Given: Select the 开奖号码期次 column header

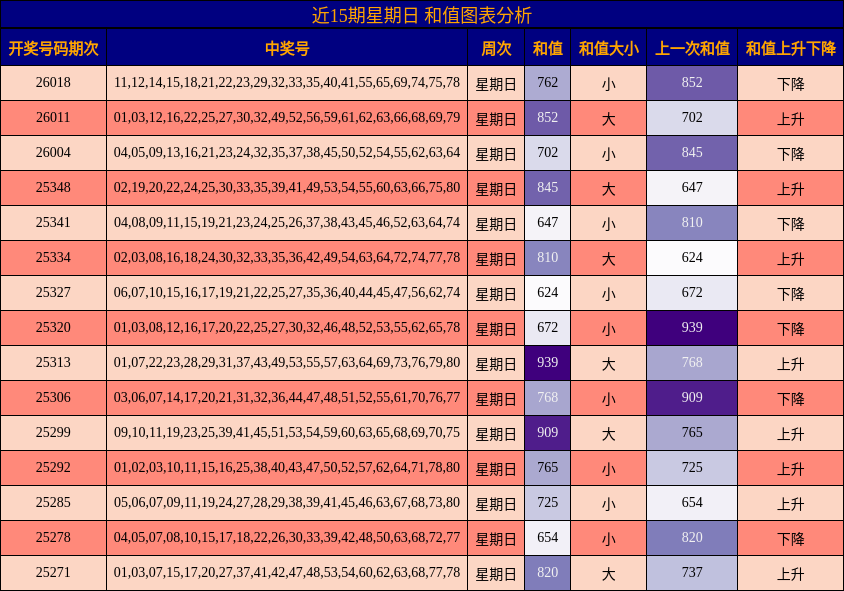Looking at the screenshot, I should tap(55, 48).
